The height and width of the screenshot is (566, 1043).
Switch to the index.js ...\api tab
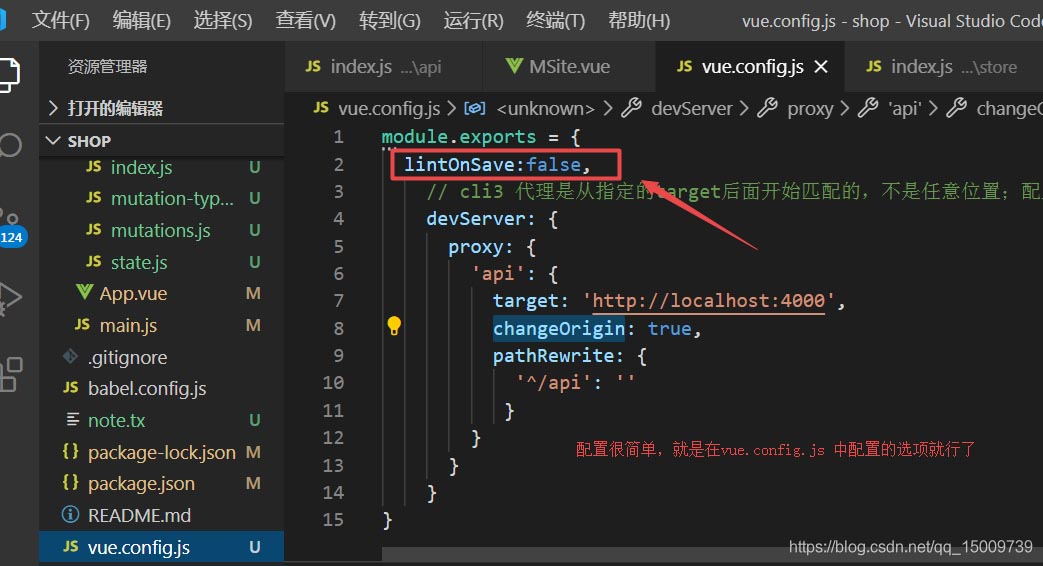pos(384,67)
